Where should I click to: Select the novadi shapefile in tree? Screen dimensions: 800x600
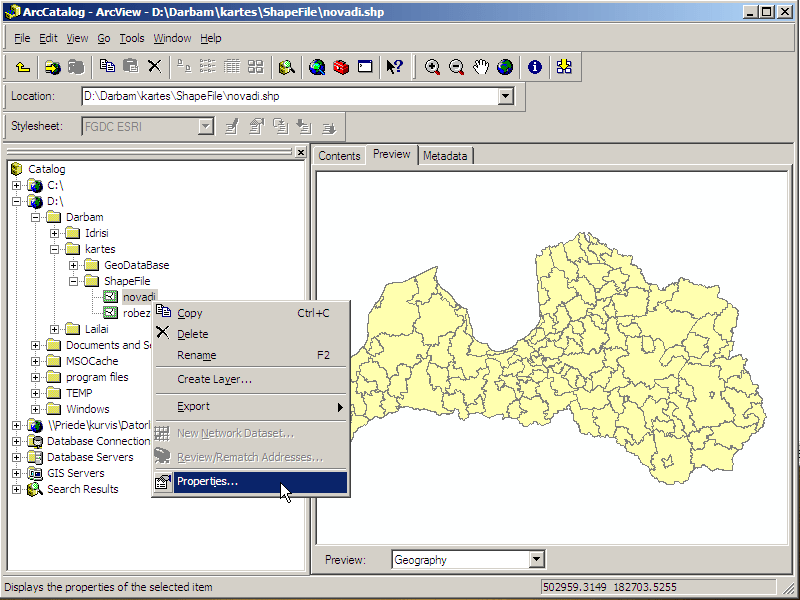[x=139, y=297]
